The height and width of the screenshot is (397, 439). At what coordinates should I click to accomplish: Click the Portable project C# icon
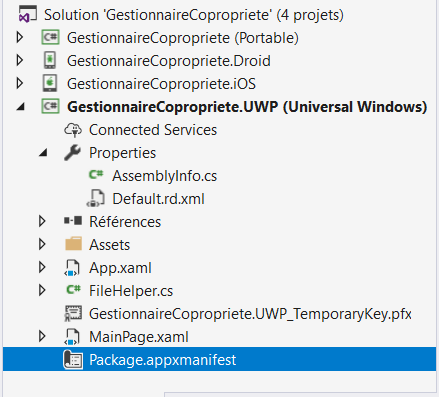50,37
